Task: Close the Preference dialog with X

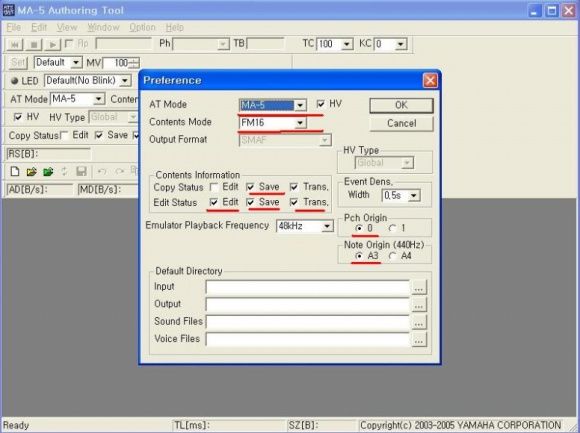Action: tap(430, 80)
